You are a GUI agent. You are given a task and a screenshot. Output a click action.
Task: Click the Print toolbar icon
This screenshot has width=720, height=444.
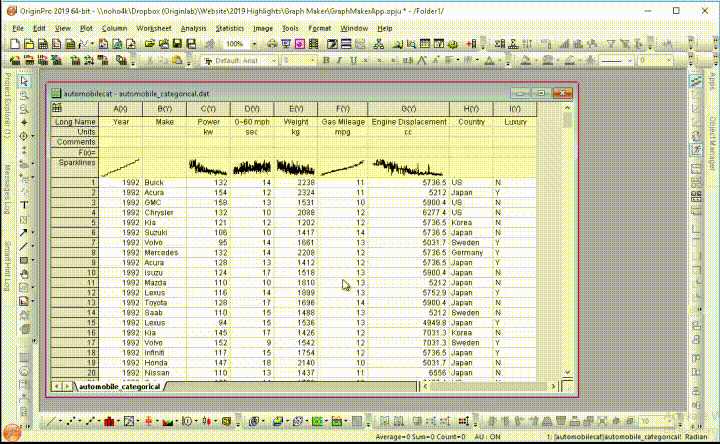[272, 44]
